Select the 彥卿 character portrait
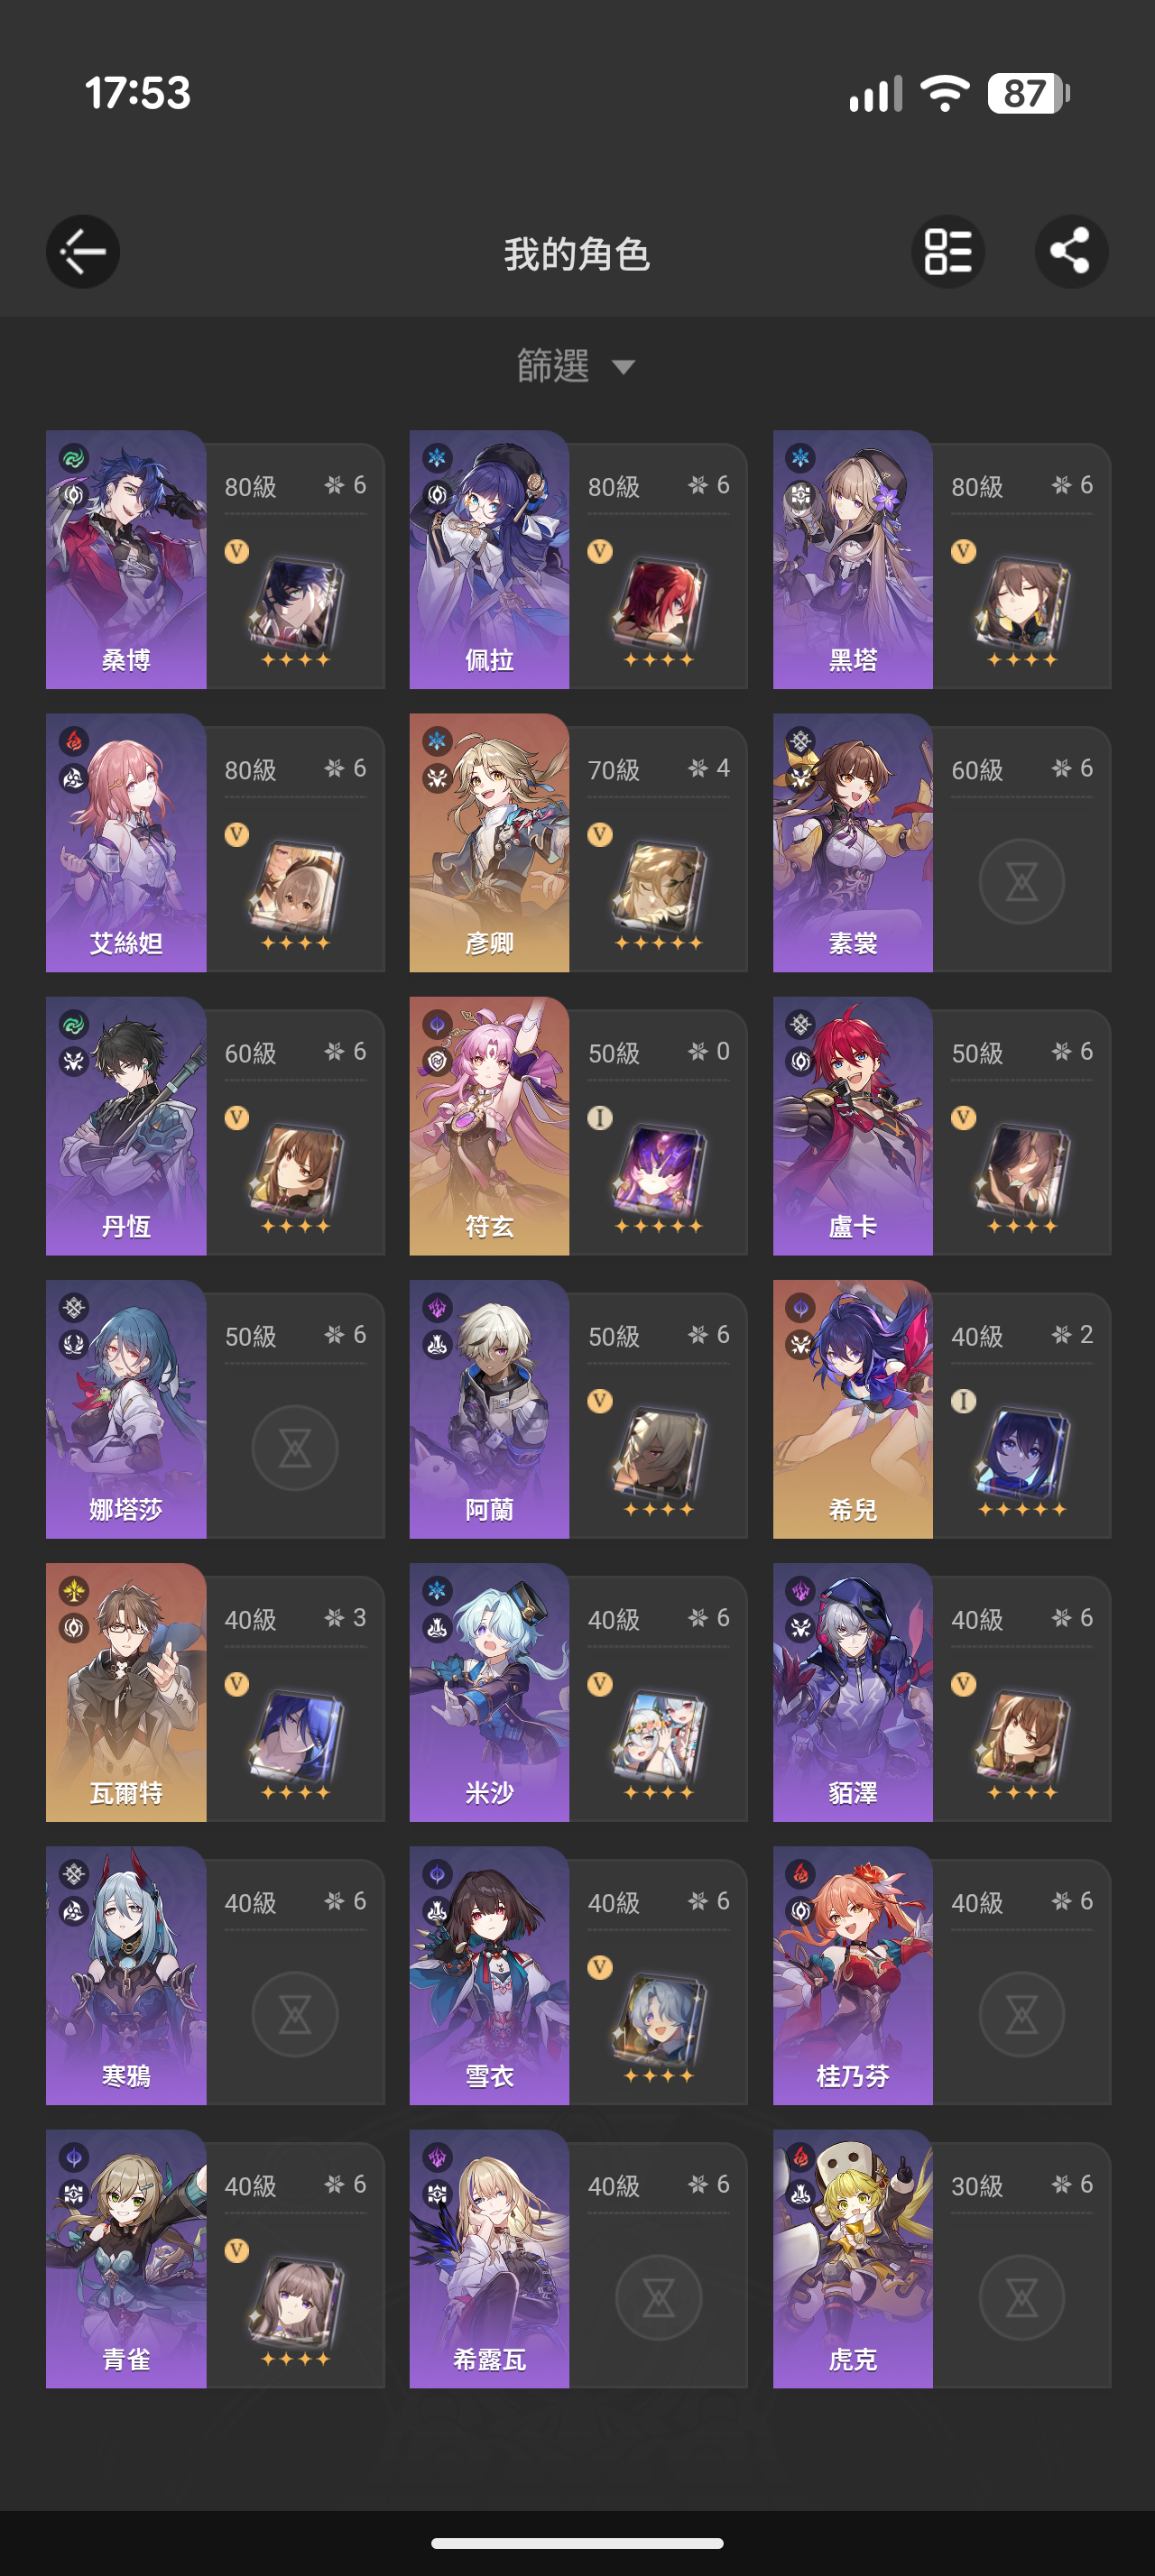1155x2576 pixels. click(x=489, y=842)
